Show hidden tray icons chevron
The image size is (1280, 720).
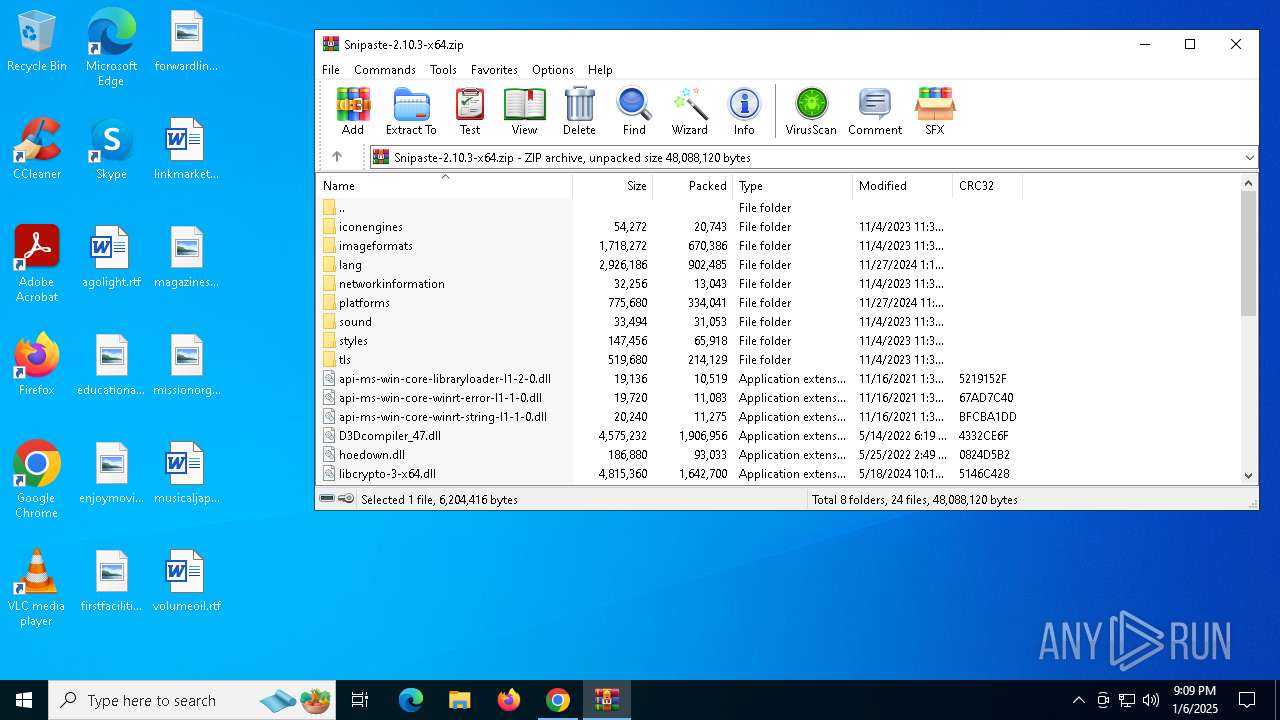point(1078,700)
